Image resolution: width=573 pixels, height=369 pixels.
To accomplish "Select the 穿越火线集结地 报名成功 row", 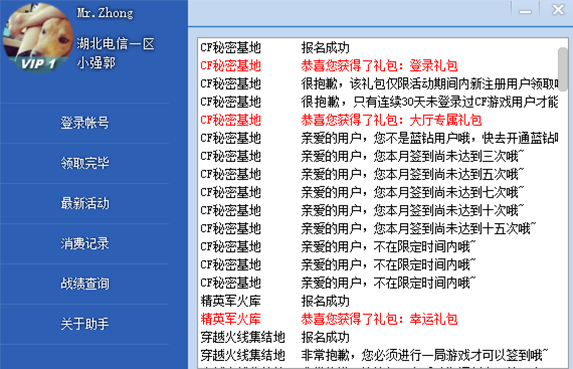I will [x=379, y=337].
